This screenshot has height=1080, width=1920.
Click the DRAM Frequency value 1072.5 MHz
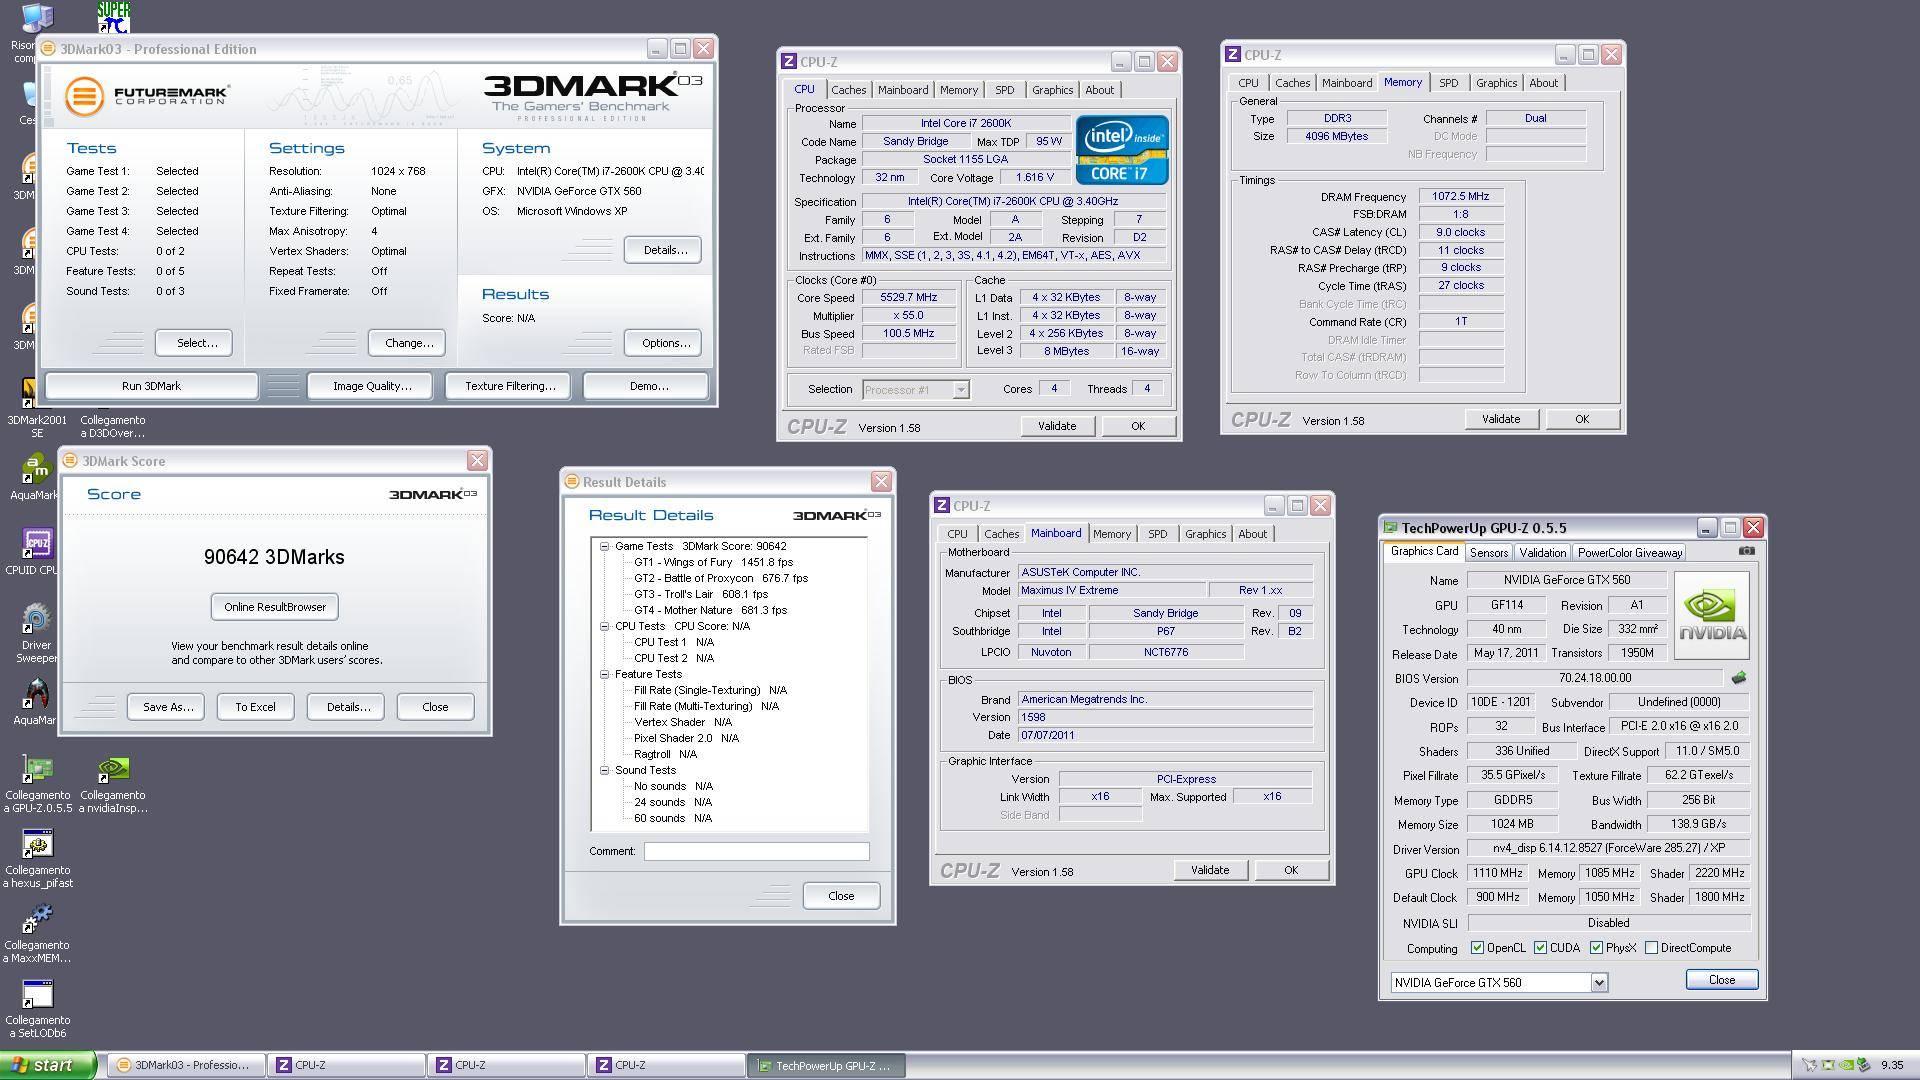point(1460,197)
